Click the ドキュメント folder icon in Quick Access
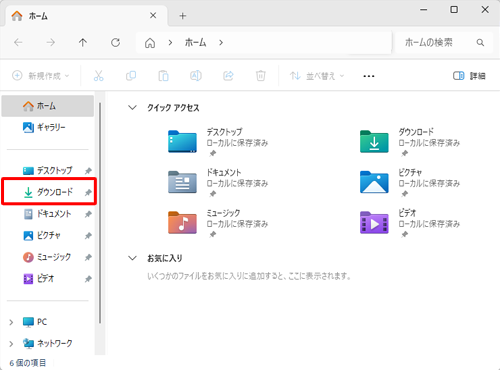The image size is (500, 370). pyautogui.click(x=182, y=182)
